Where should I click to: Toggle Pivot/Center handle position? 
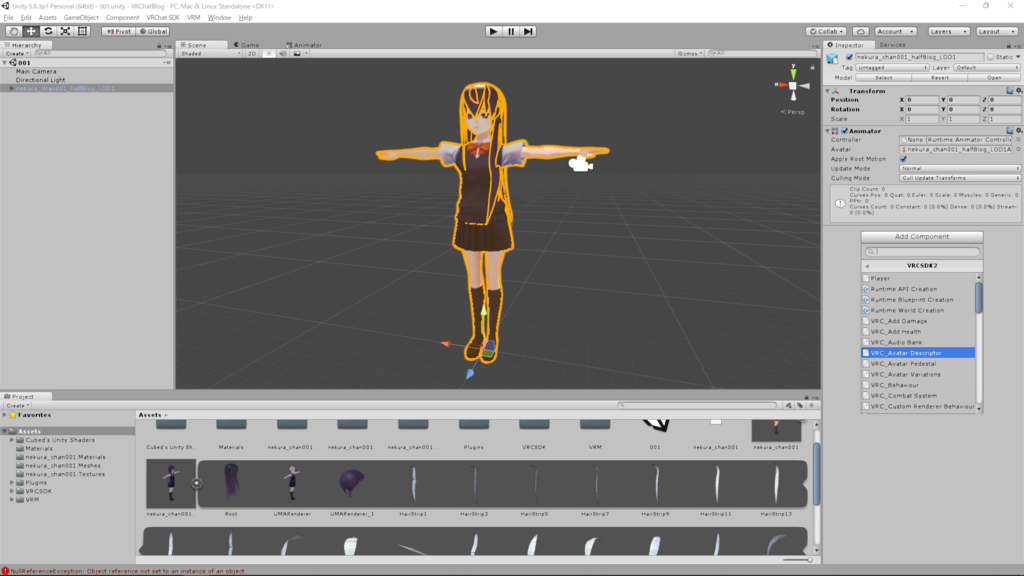point(119,31)
